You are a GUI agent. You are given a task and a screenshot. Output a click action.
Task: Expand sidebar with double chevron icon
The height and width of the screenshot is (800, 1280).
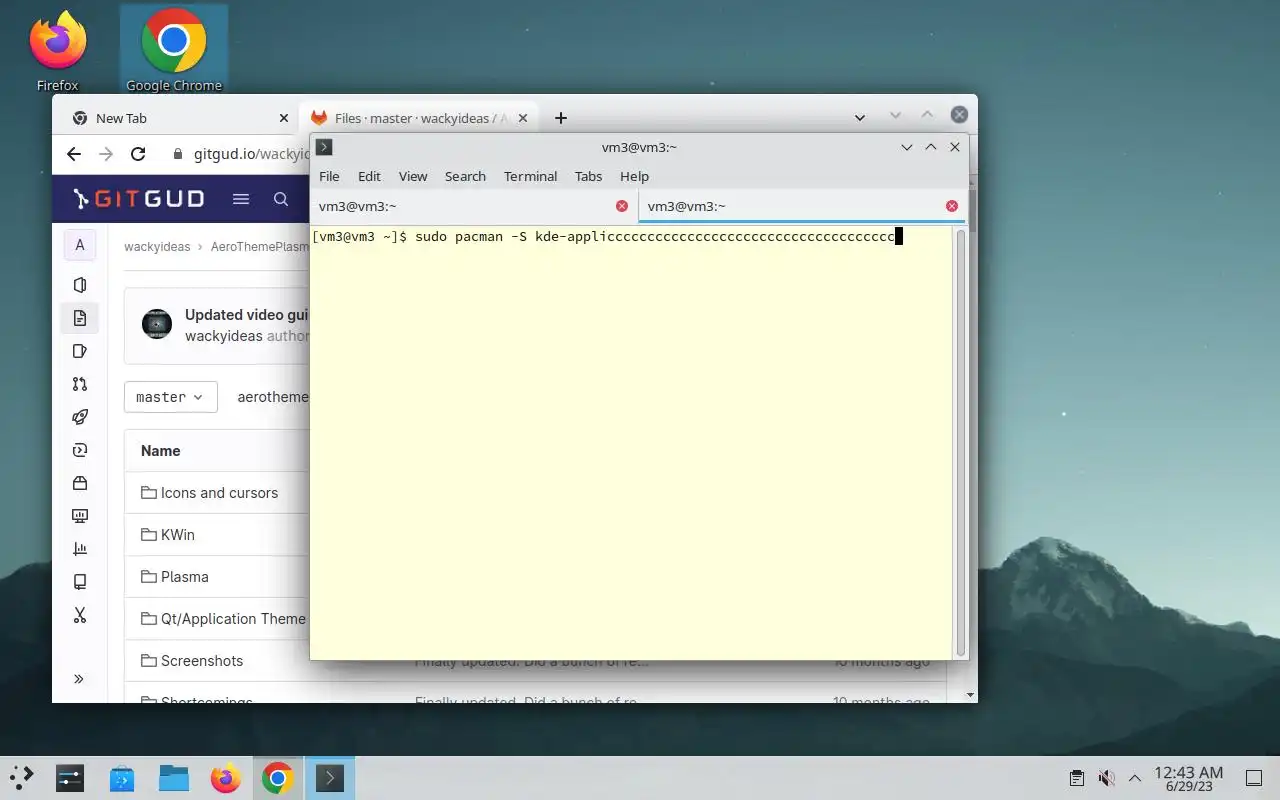79,679
